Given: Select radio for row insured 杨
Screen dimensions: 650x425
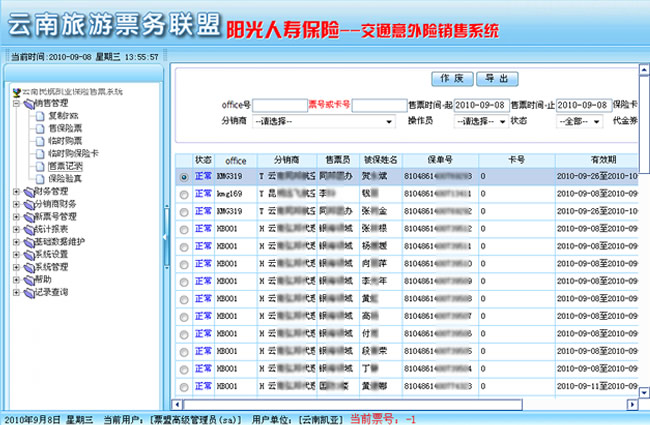Looking at the screenshot, I should pos(184,247).
